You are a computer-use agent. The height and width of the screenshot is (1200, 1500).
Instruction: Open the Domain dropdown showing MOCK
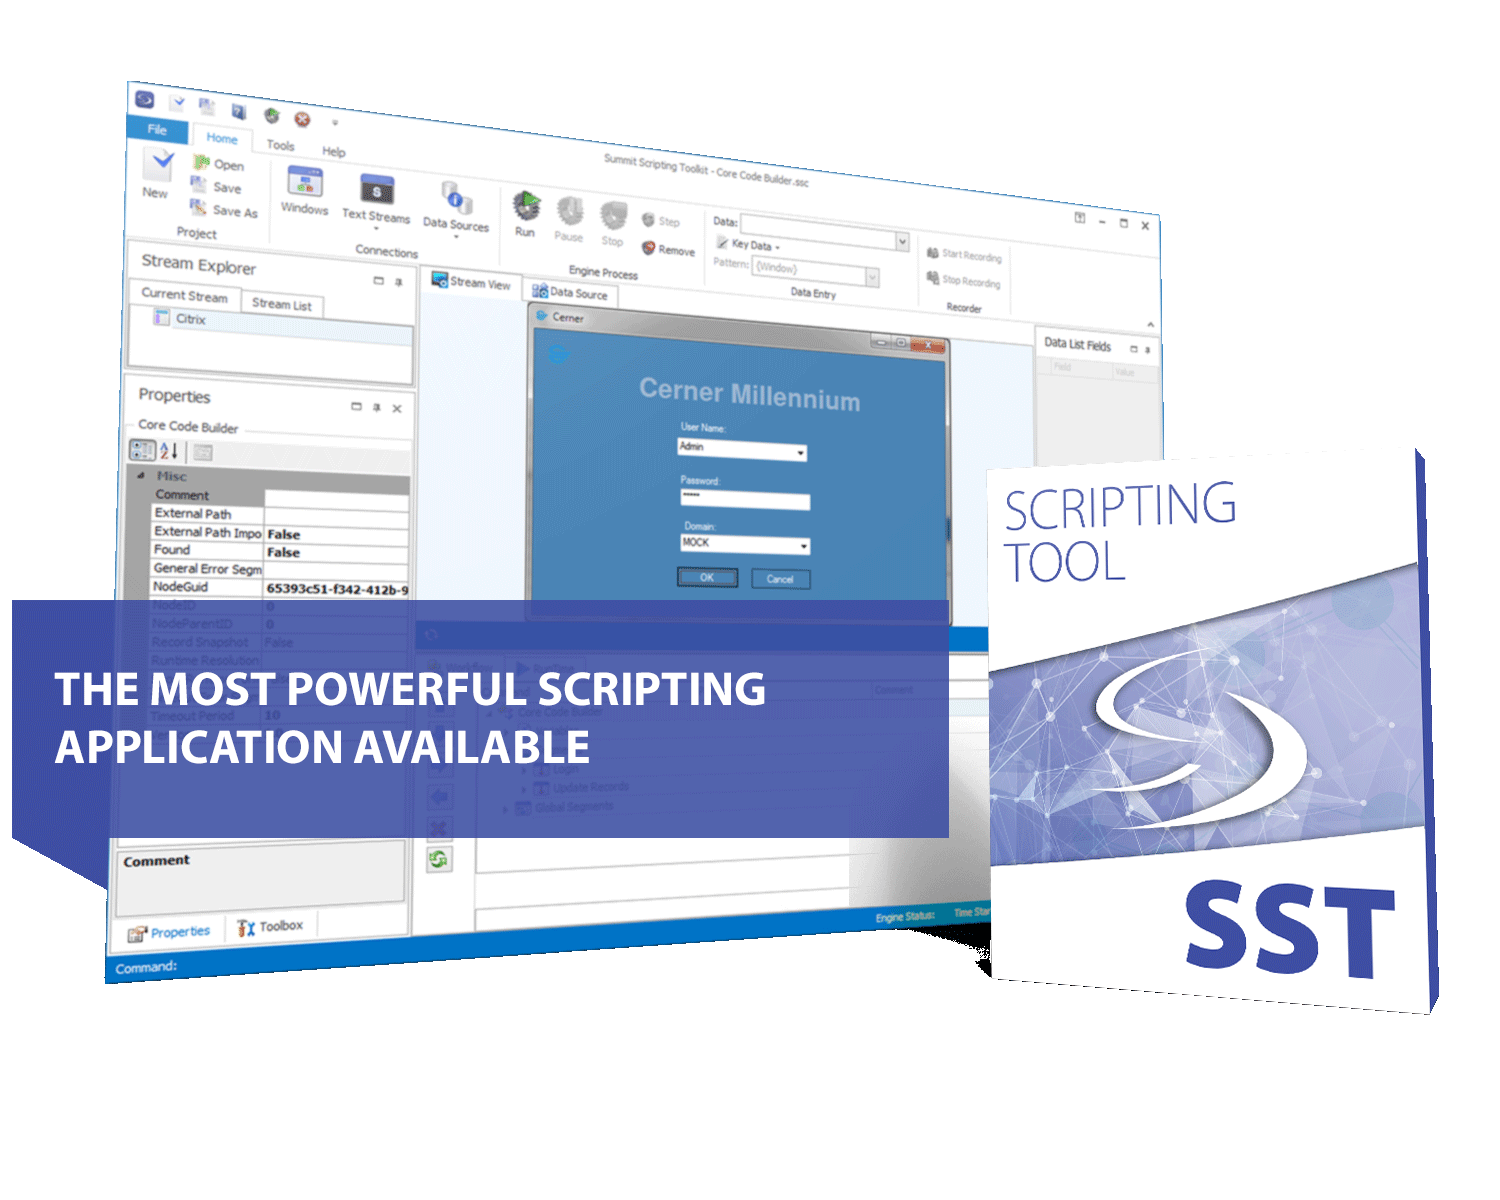pos(803,546)
